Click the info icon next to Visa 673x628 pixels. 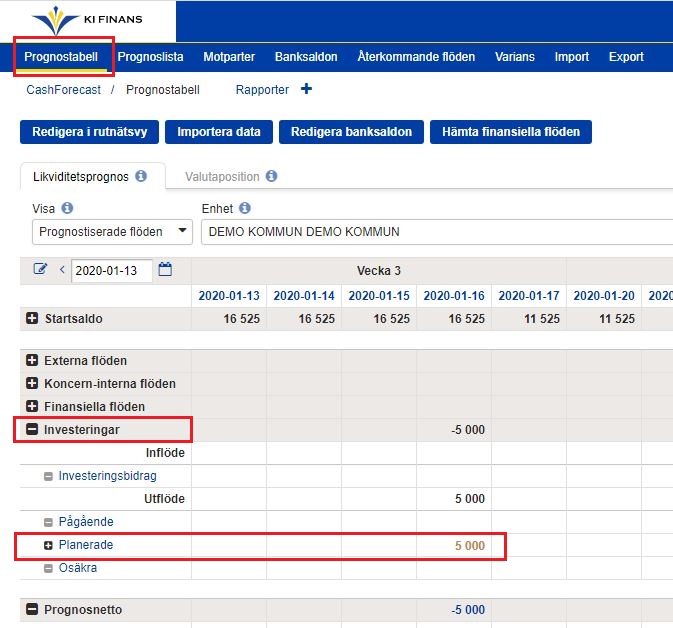67,209
